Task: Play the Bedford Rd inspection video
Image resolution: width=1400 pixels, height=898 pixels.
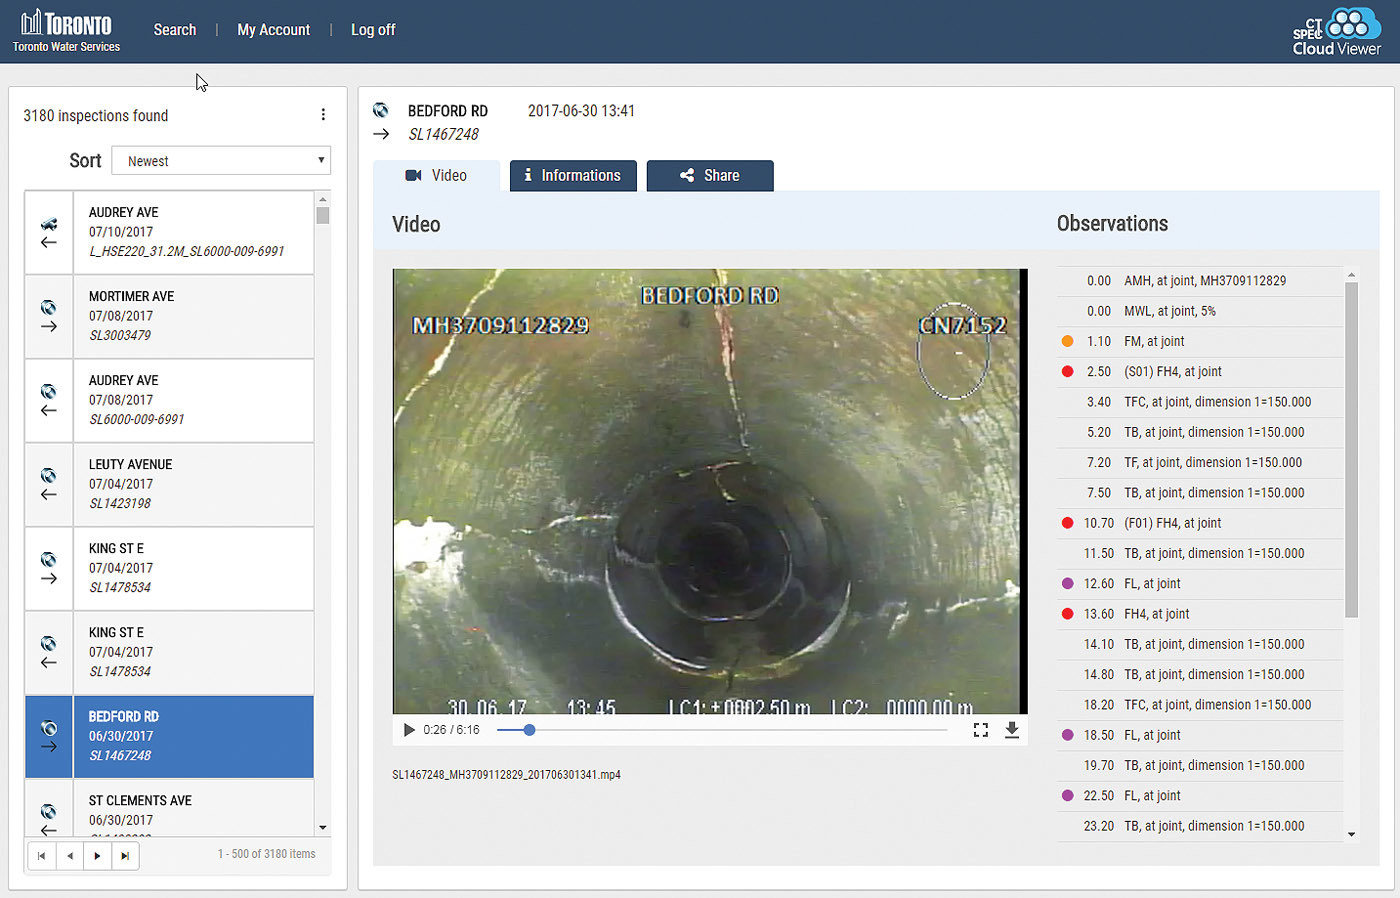Action: pos(409,730)
